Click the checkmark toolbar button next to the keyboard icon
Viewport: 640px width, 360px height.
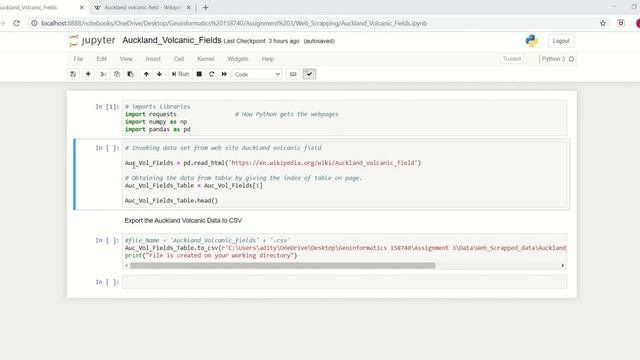pos(309,74)
